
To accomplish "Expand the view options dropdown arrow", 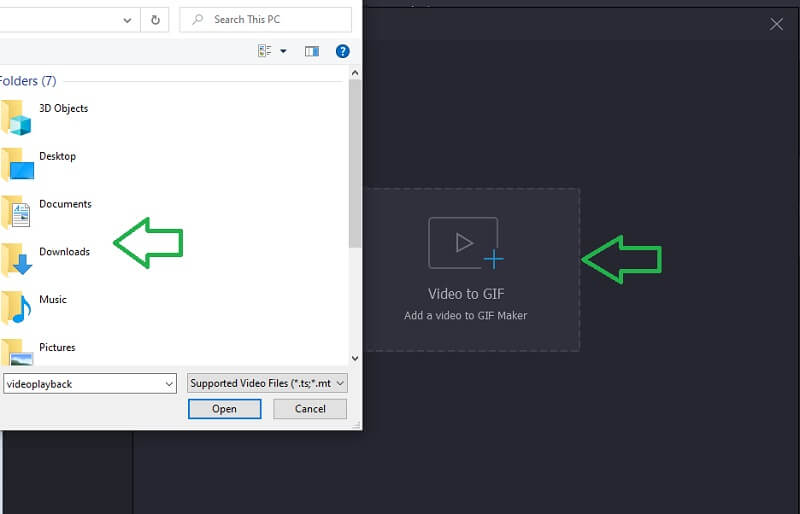I will pos(283,51).
